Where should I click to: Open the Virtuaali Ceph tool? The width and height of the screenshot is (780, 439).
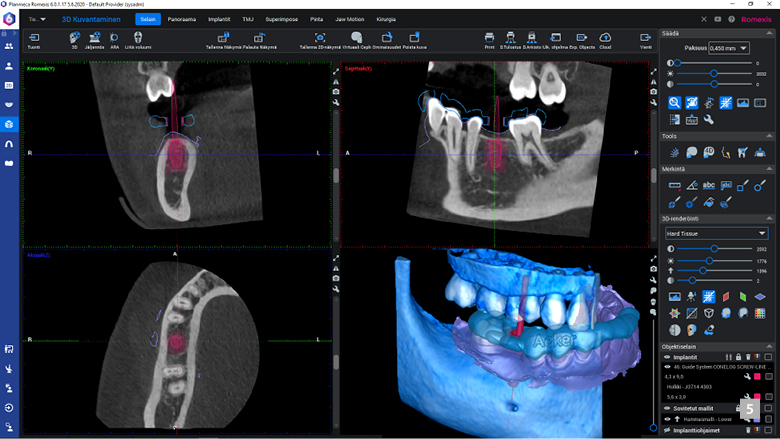356,38
